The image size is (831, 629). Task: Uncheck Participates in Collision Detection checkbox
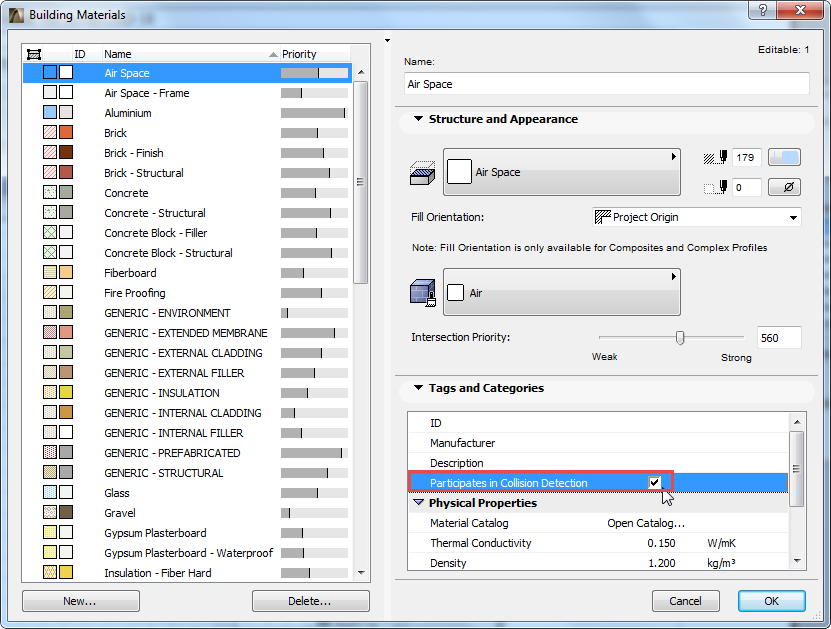655,482
